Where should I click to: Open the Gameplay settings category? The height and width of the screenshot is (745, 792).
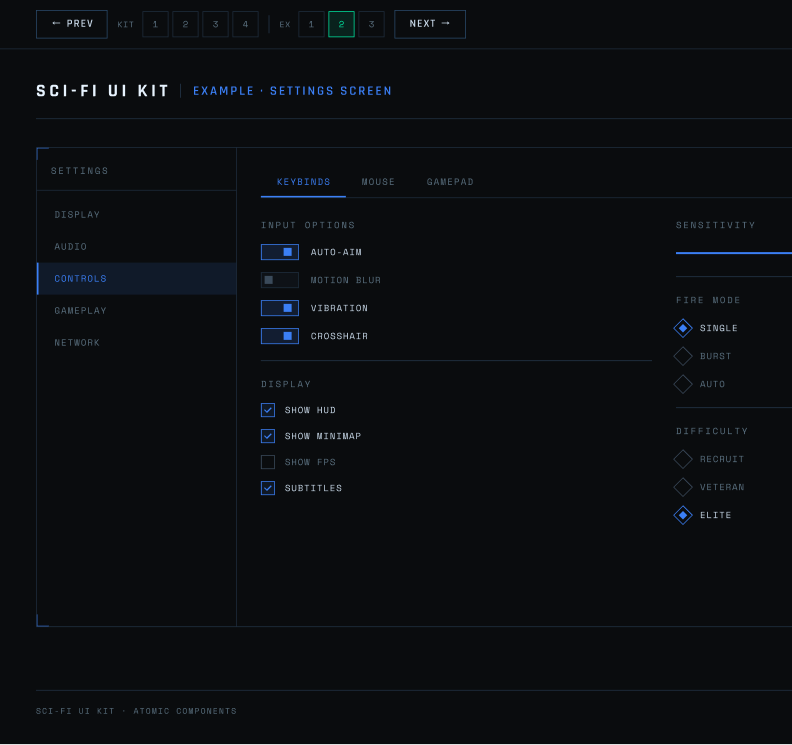[x=137, y=311]
